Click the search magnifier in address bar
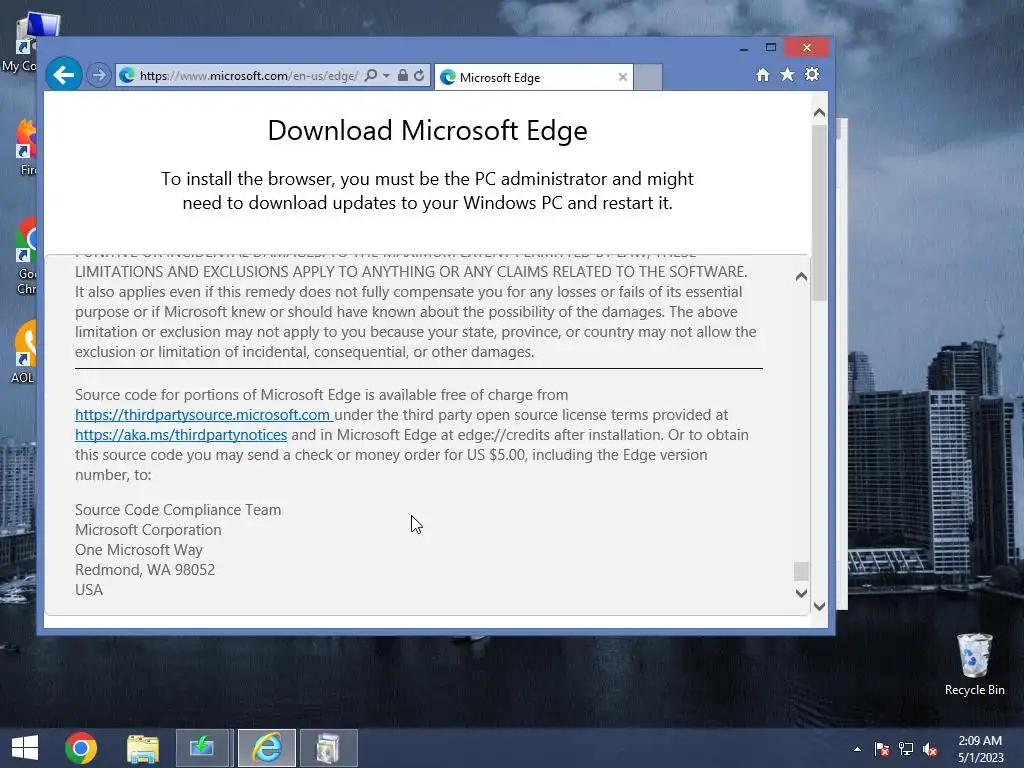Viewport: 1024px width, 768px height. (x=371, y=76)
